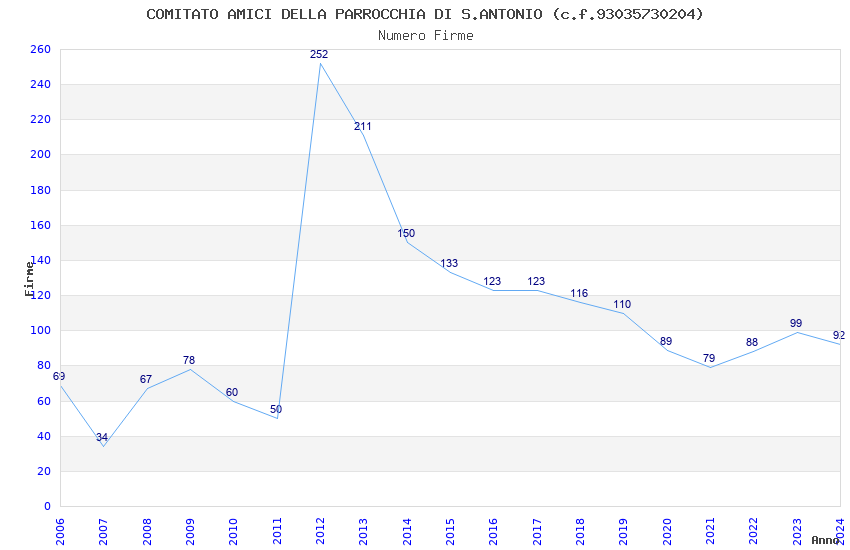
Task: Select the 89 data label
Action: click(666, 341)
